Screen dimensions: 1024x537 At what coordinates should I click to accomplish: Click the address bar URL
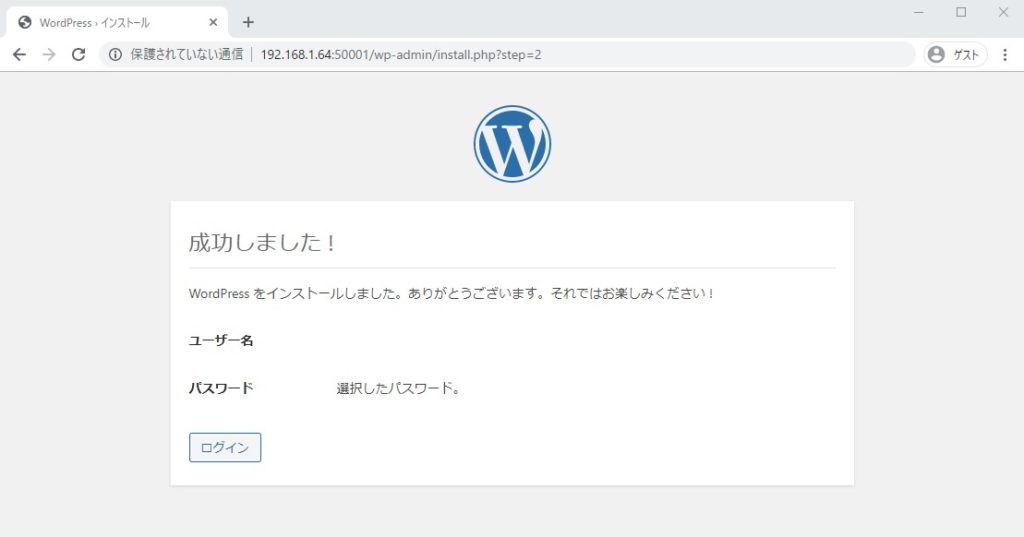click(x=400, y=55)
